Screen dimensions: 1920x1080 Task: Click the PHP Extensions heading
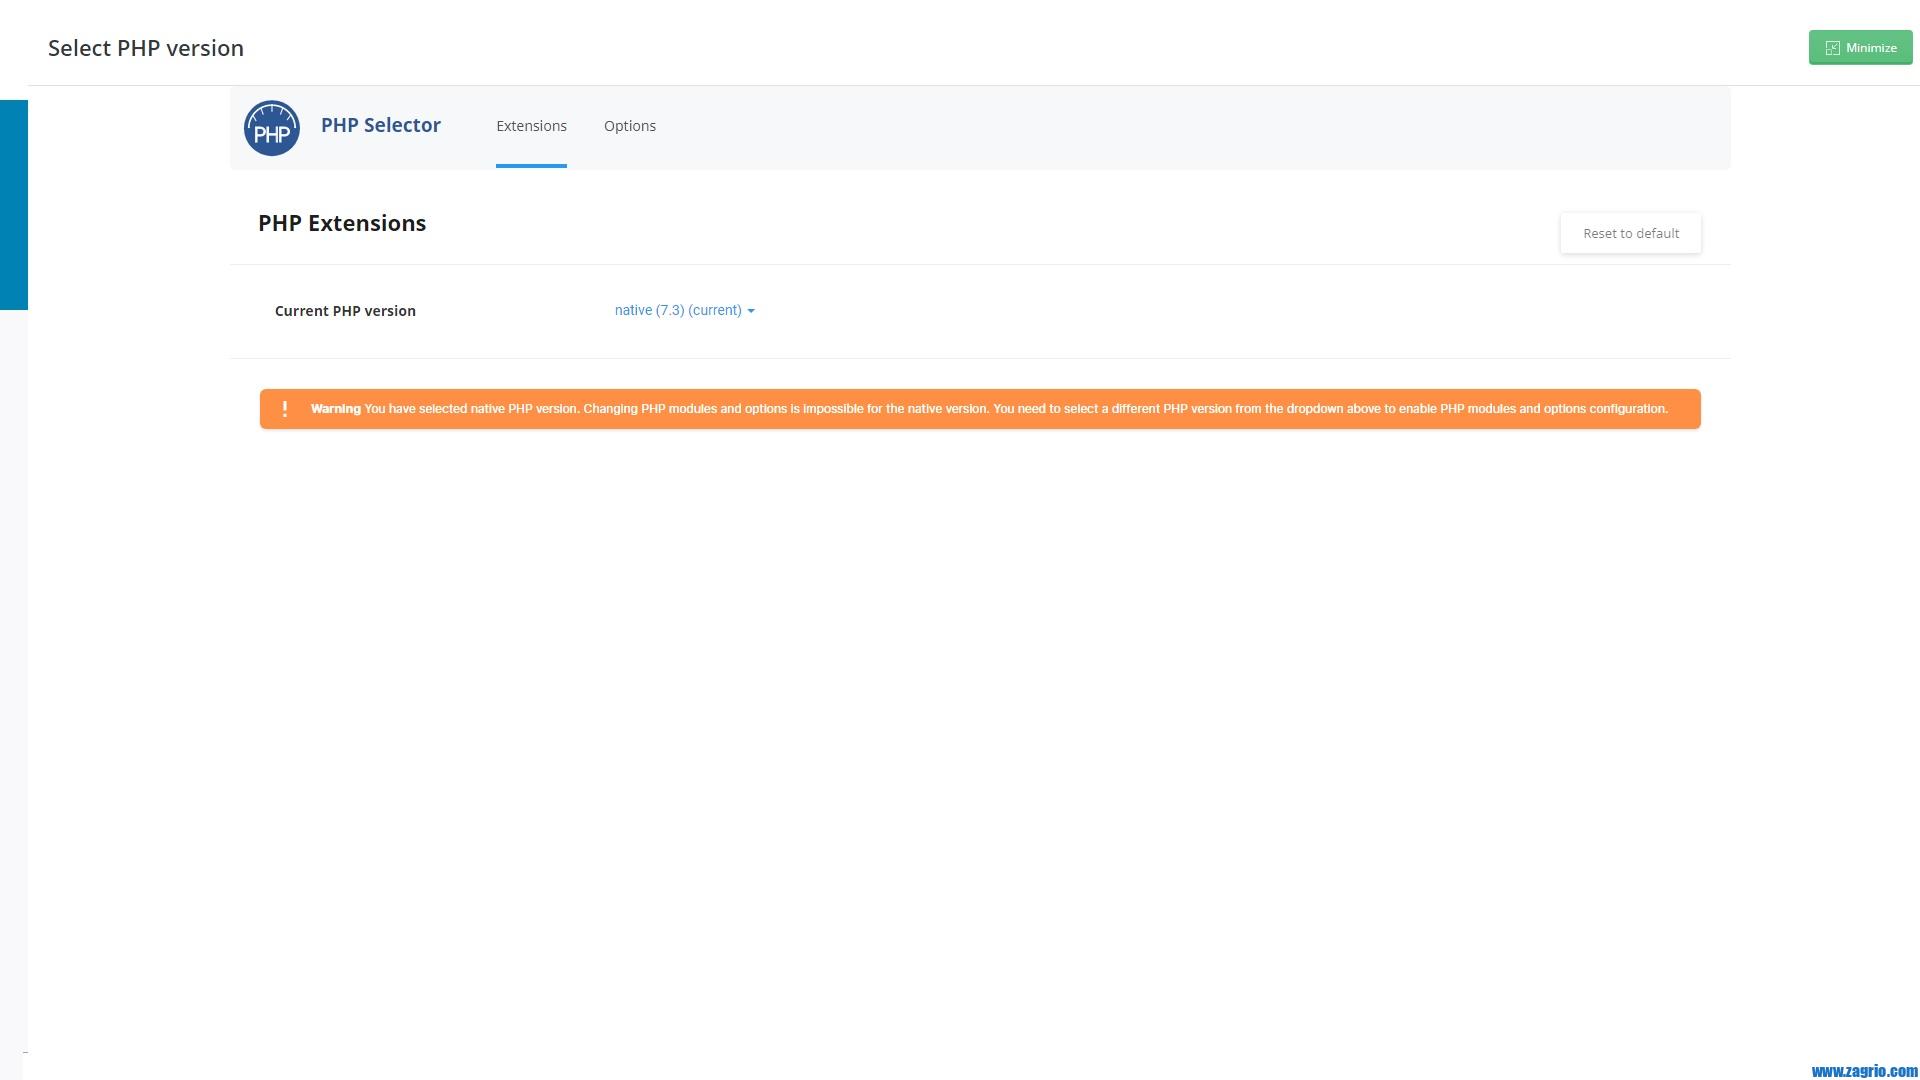pyautogui.click(x=342, y=223)
